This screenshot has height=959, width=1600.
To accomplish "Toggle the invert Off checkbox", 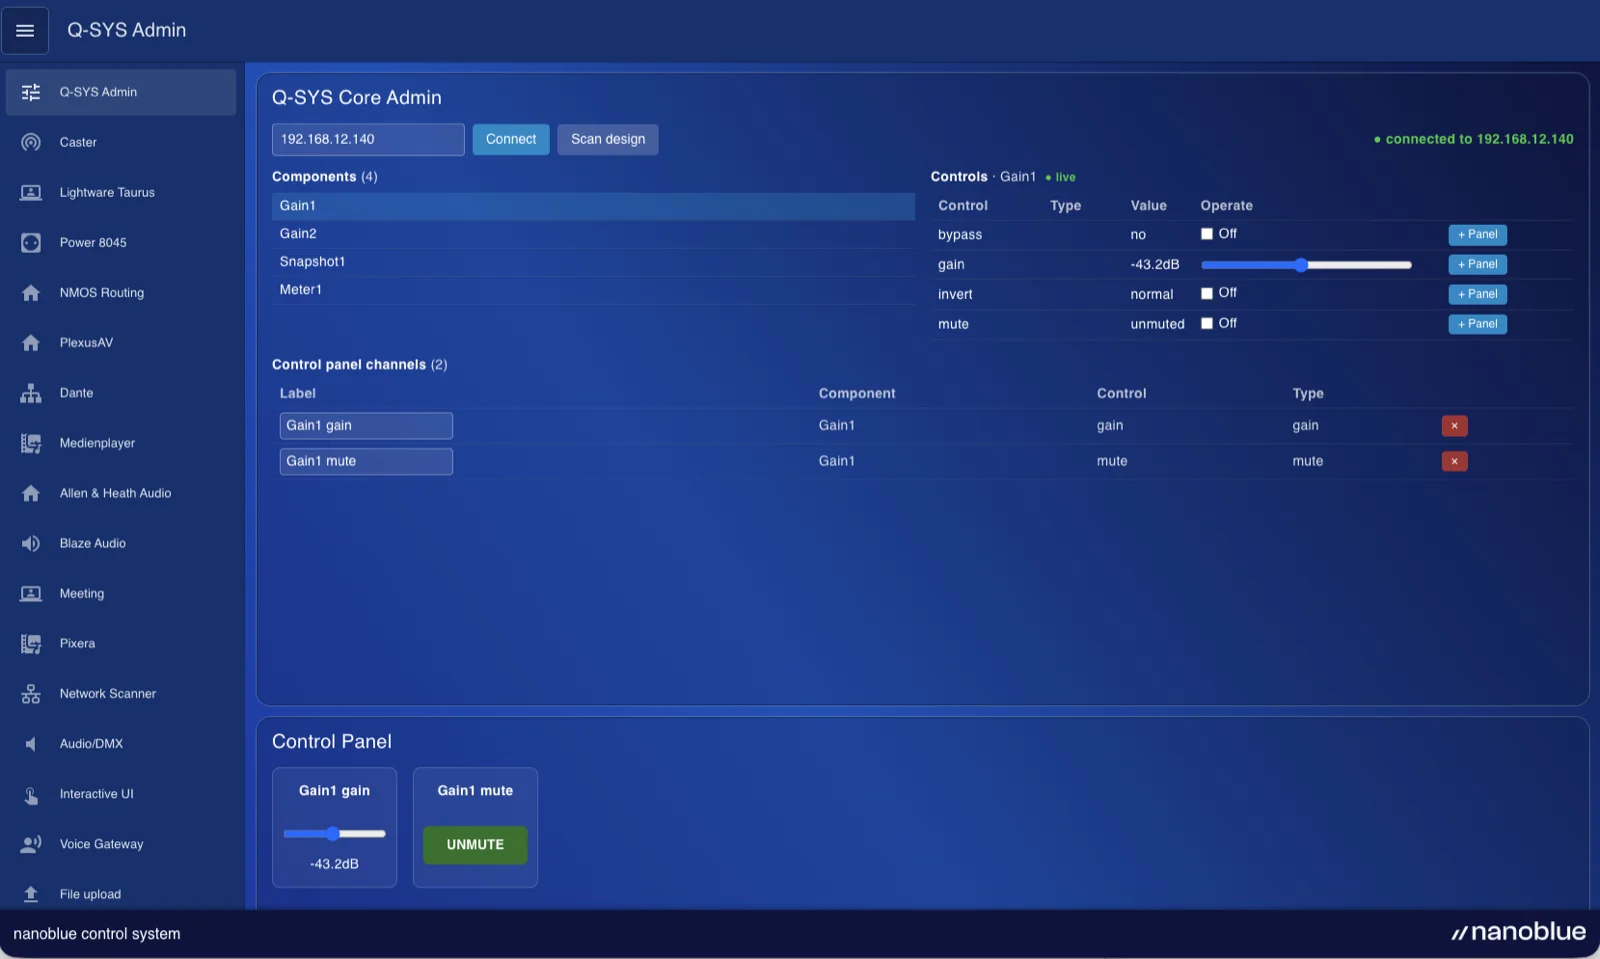I will [x=1207, y=293].
